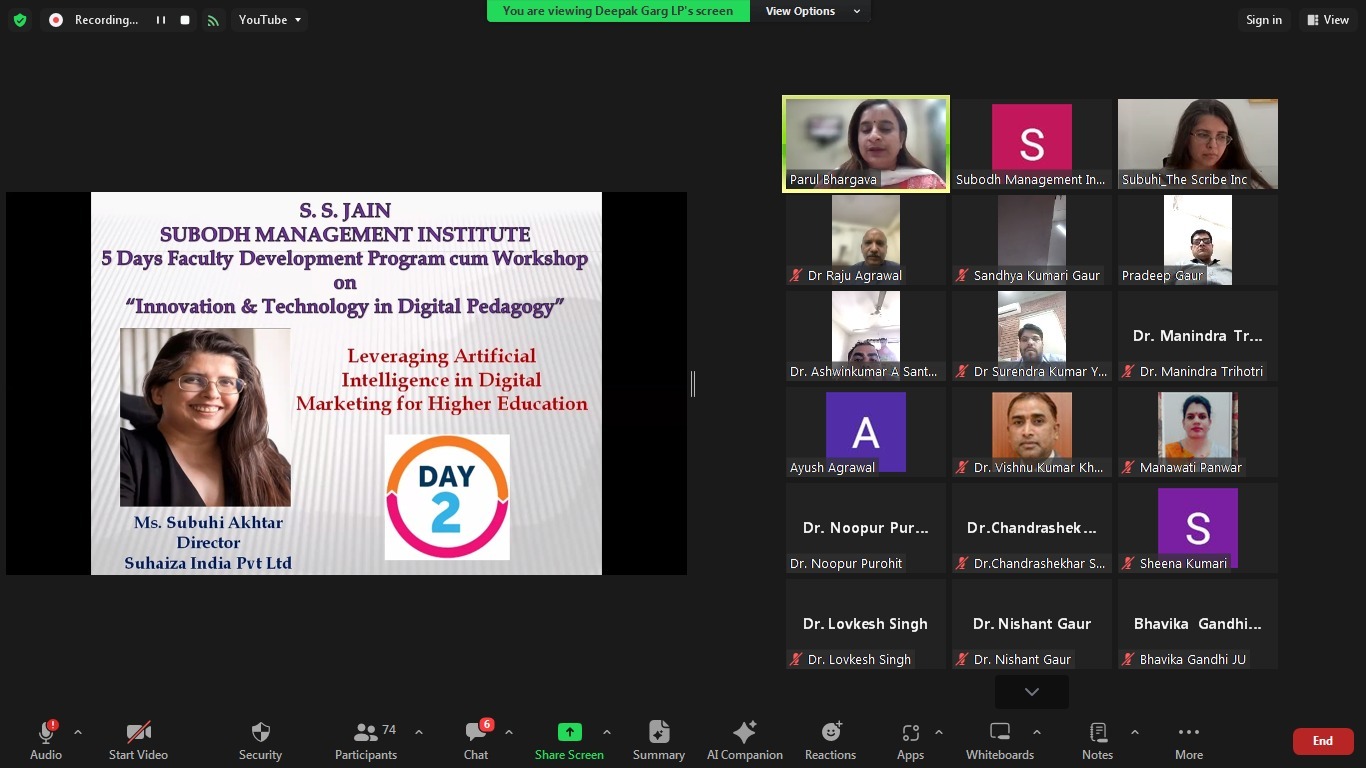
Task: Open the View Options dropdown
Action: (813, 11)
